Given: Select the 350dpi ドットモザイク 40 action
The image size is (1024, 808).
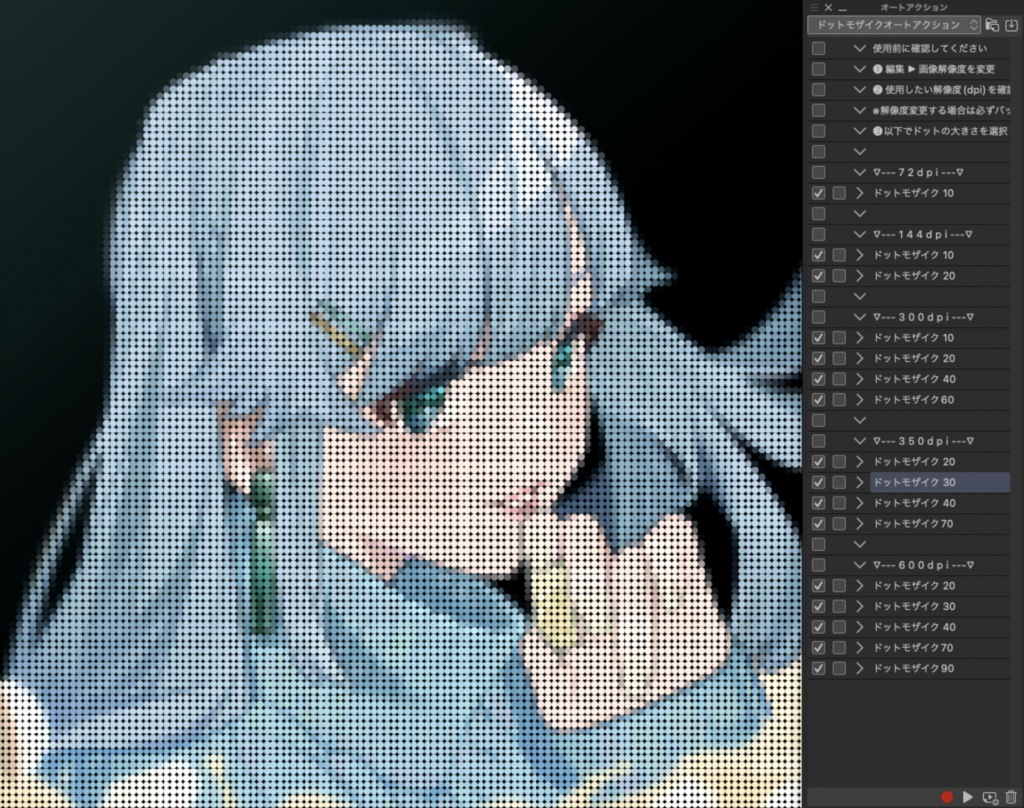Looking at the screenshot, I should coord(914,503).
